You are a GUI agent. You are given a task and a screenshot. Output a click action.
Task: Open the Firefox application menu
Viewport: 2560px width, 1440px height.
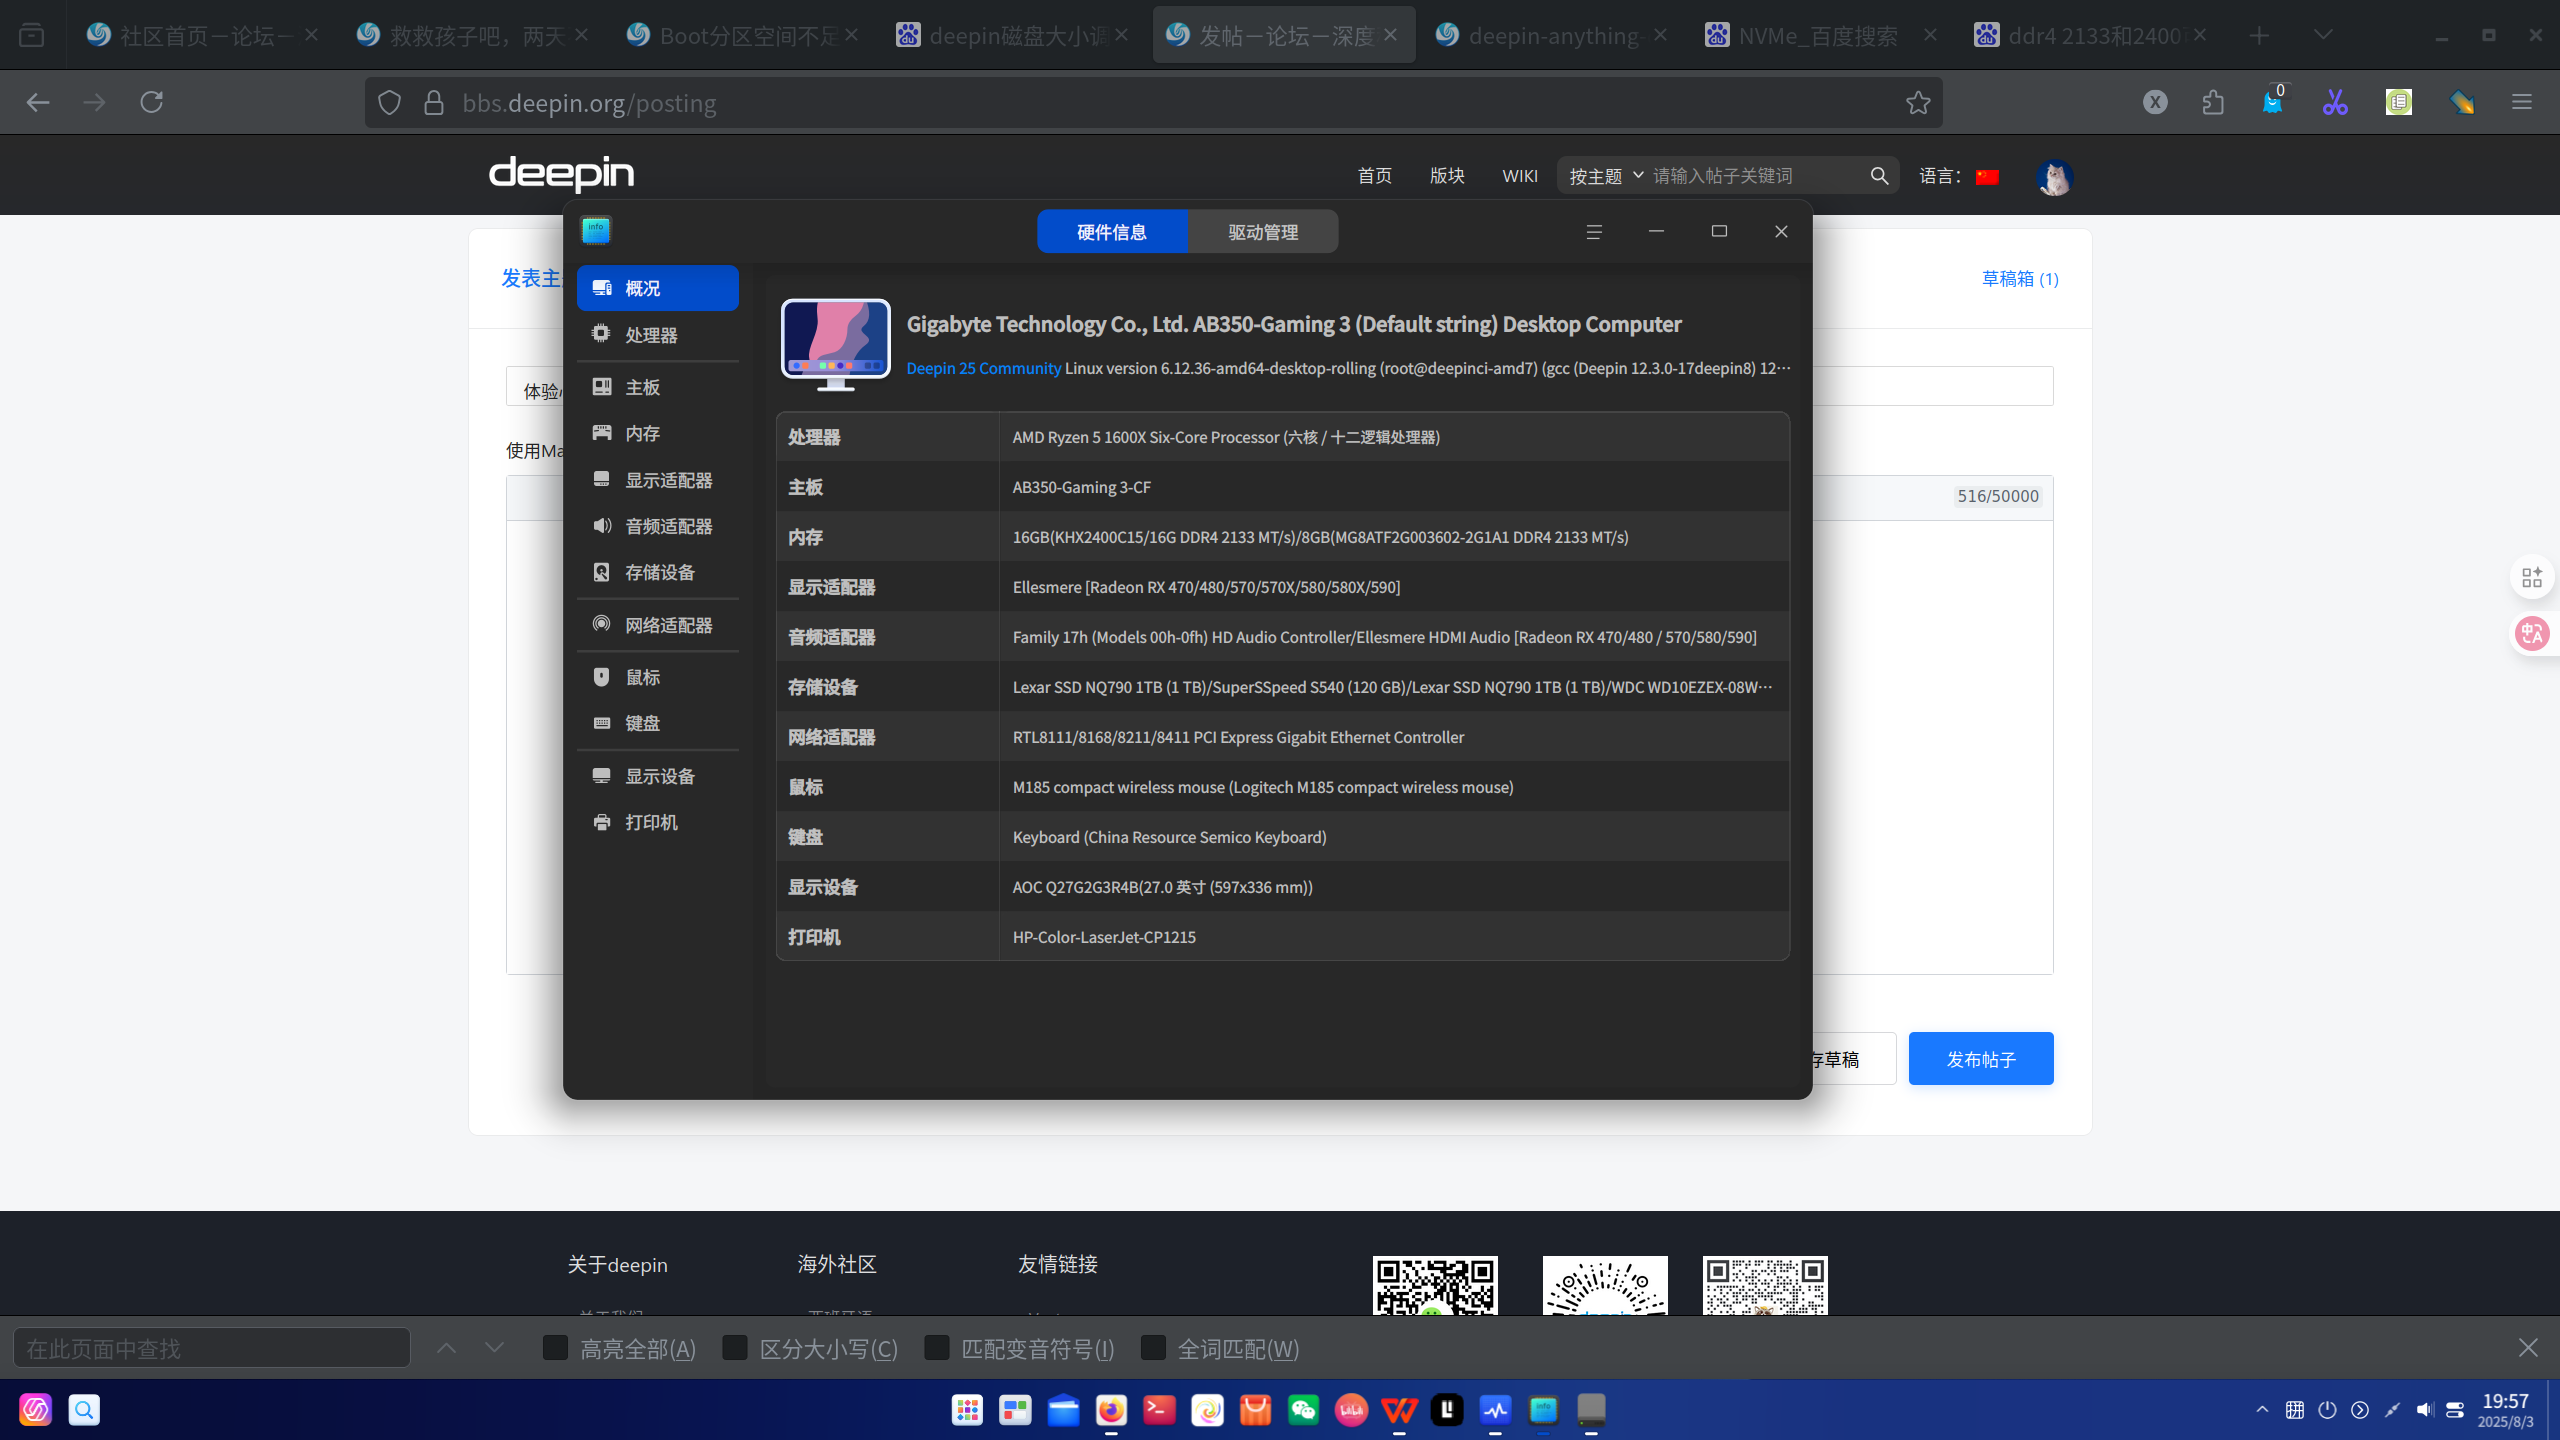click(2521, 102)
